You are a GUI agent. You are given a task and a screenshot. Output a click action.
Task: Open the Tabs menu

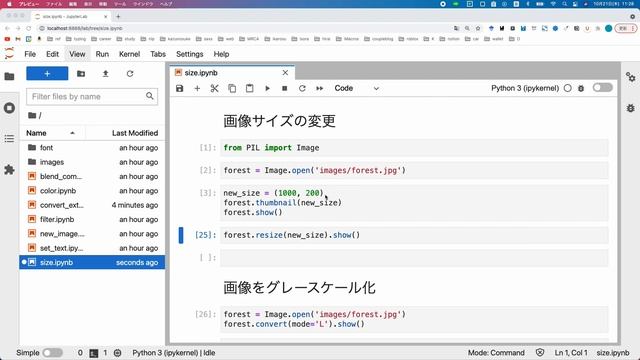[x=158, y=54]
